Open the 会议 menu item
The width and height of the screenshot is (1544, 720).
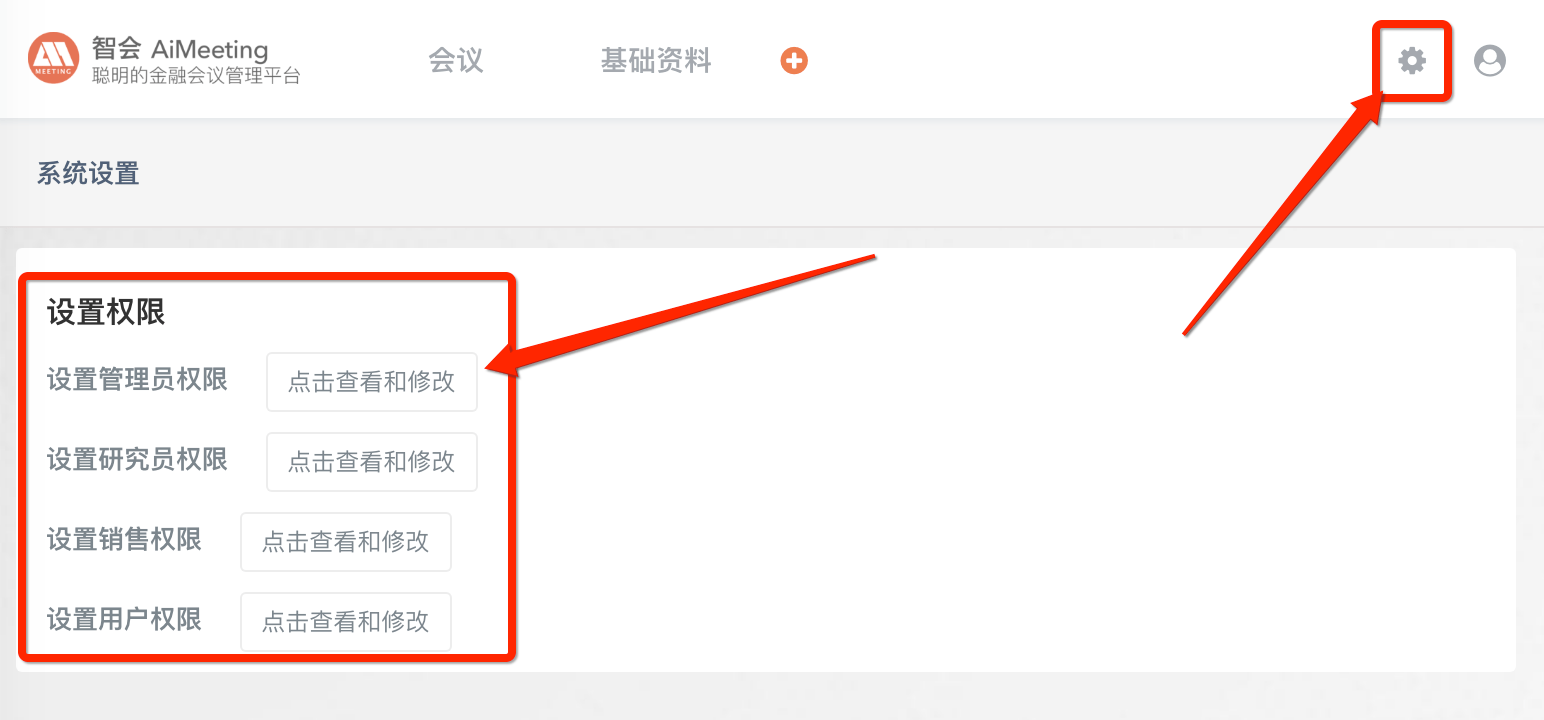pyautogui.click(x=456, y=60)
